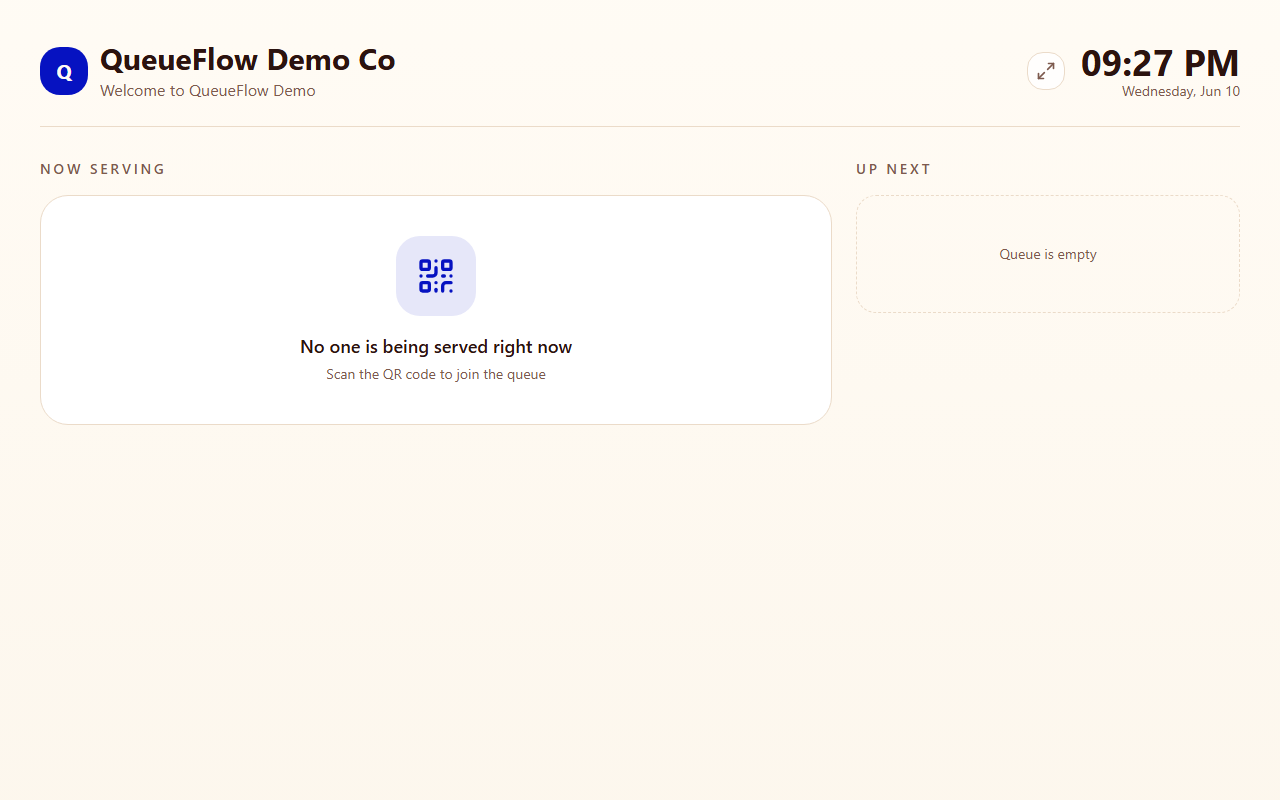Click the No one is being served message
1280x800 pixels.
coord(436,347)
